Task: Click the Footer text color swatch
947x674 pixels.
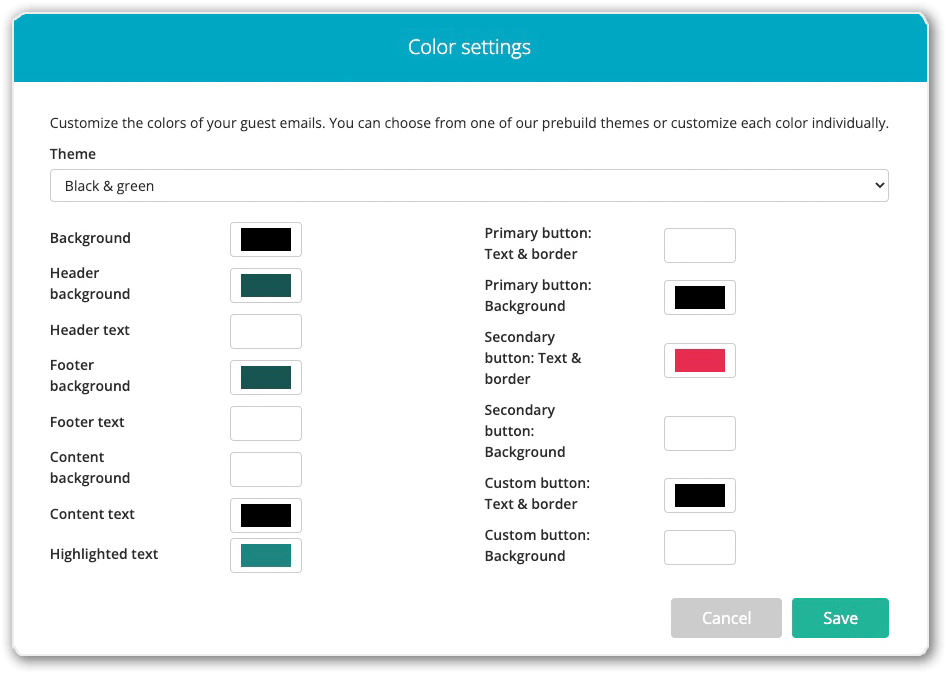Action: coord(265,423)
